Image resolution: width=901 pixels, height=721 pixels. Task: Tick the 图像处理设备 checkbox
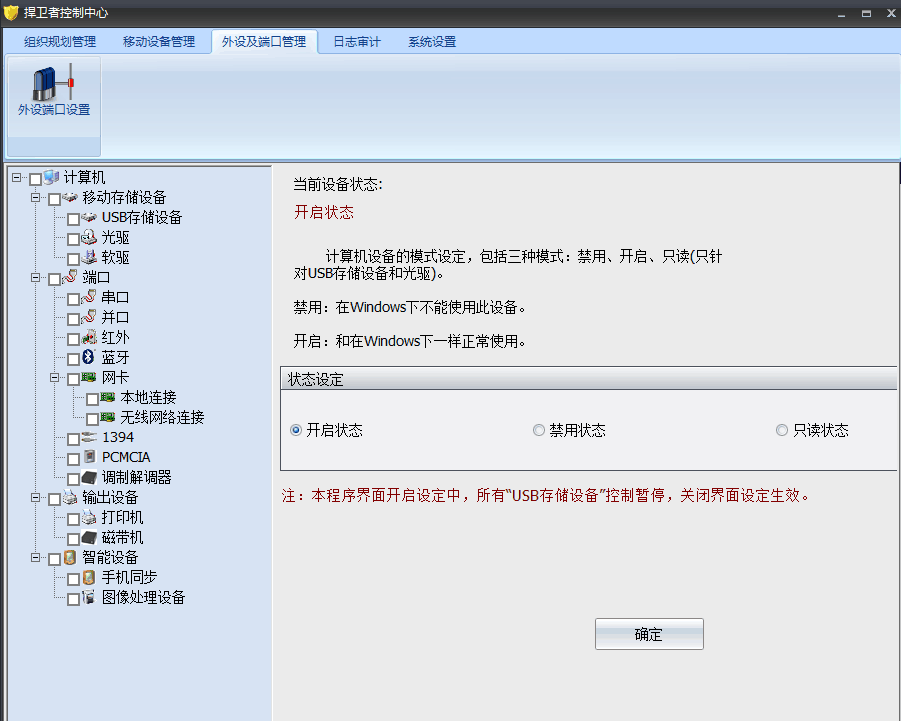coord(74,599)
